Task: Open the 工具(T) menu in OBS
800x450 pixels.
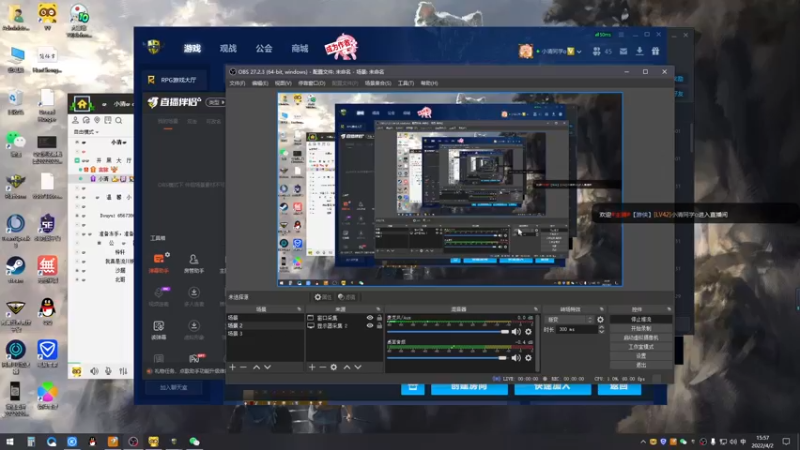Action: (x=406, y=83)
